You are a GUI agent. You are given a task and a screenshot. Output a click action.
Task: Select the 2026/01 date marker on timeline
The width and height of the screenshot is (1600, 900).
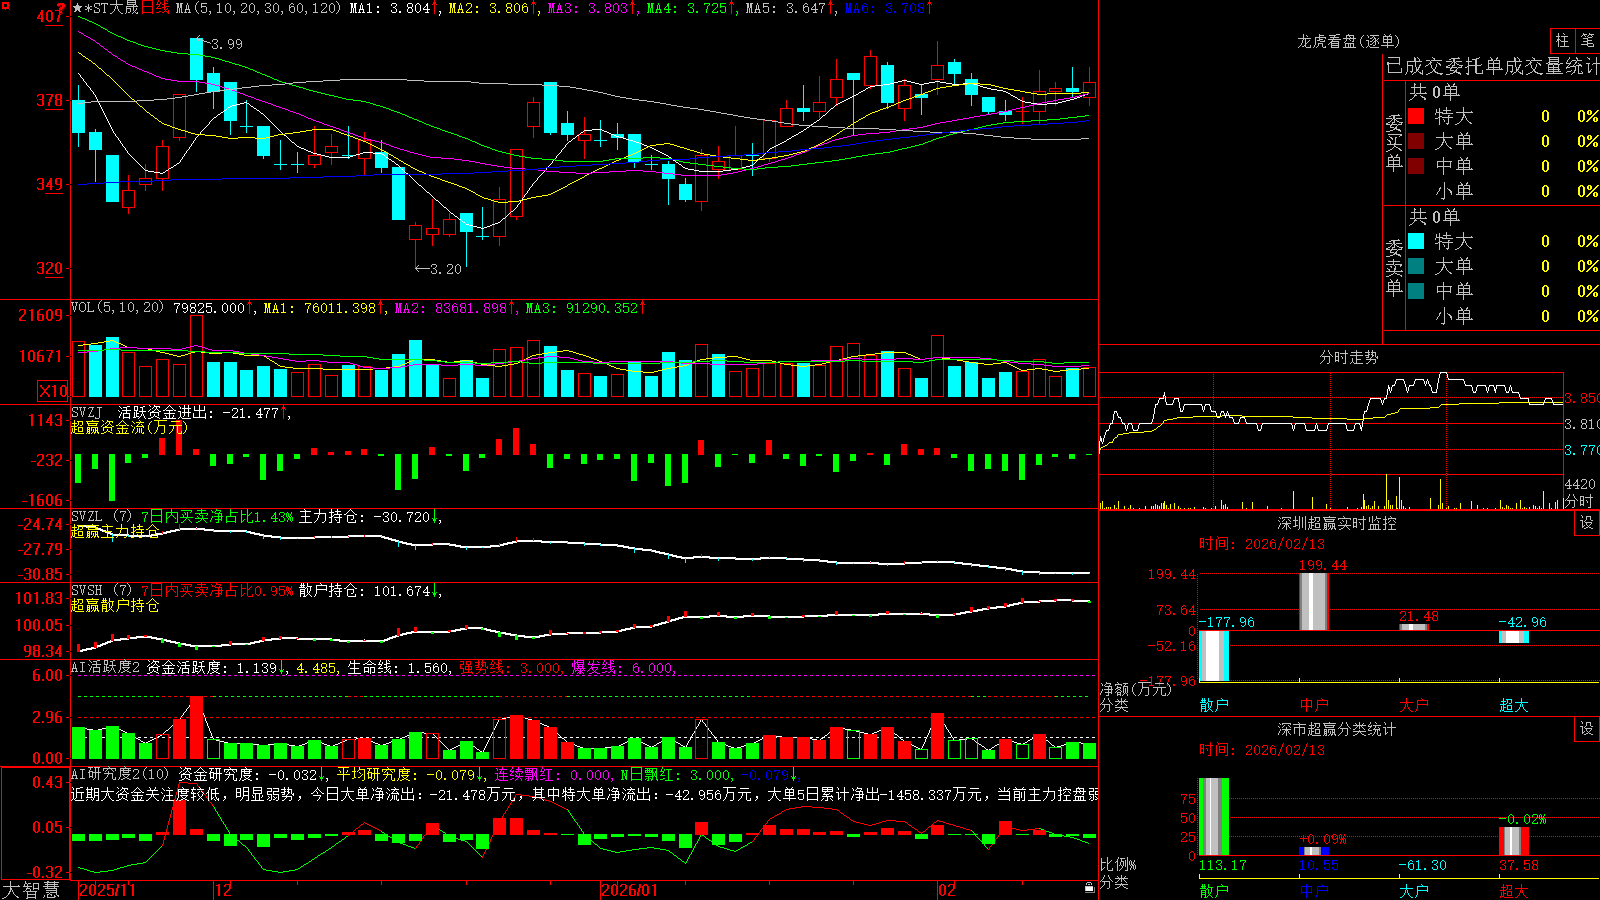point(630,890)
